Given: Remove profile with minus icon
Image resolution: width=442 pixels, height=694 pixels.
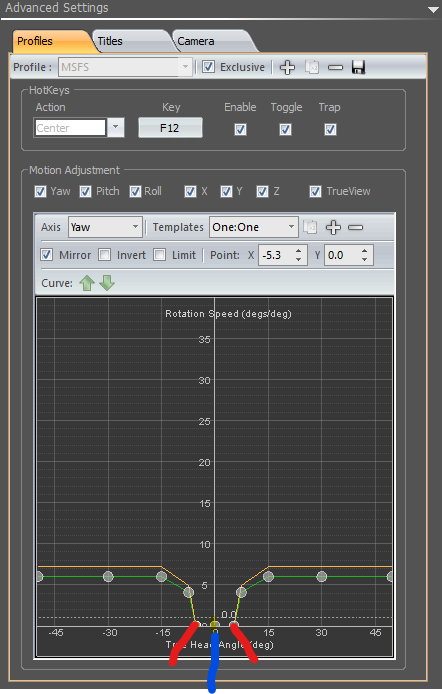Looking at the screenshot, I should [x=335, y=67].
